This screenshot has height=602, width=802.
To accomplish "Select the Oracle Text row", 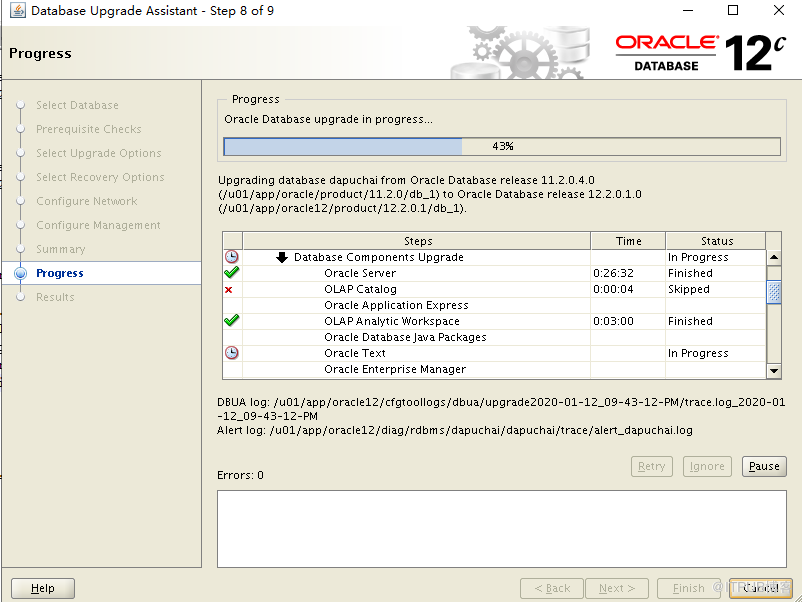I will 494,353.
